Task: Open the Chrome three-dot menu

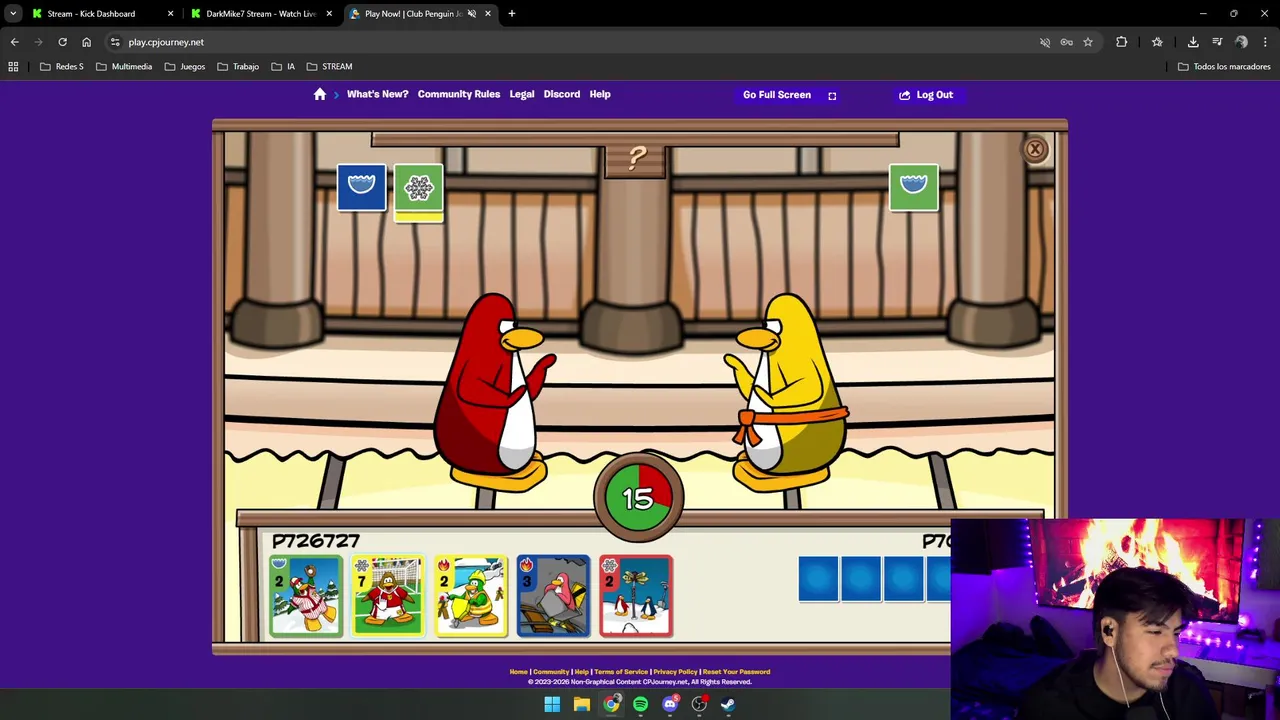Action: (x=1265, y=42)
